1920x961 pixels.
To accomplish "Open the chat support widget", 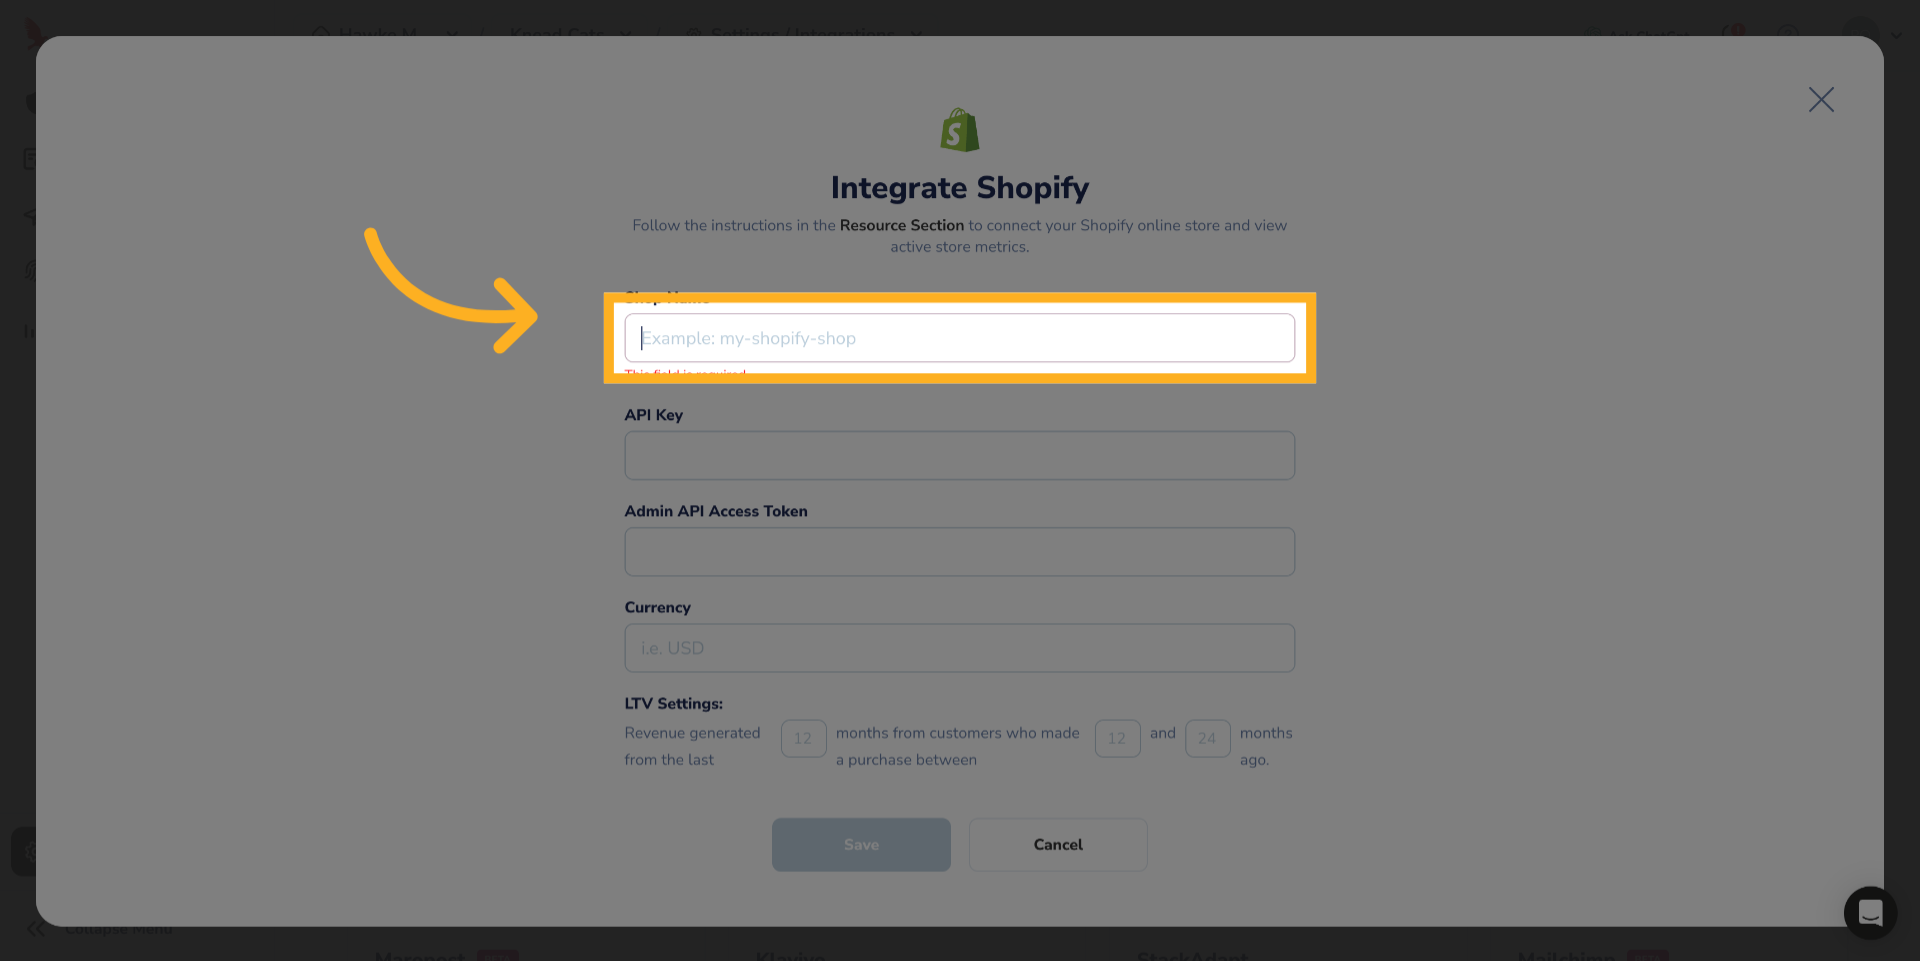I will point(1870,912).
